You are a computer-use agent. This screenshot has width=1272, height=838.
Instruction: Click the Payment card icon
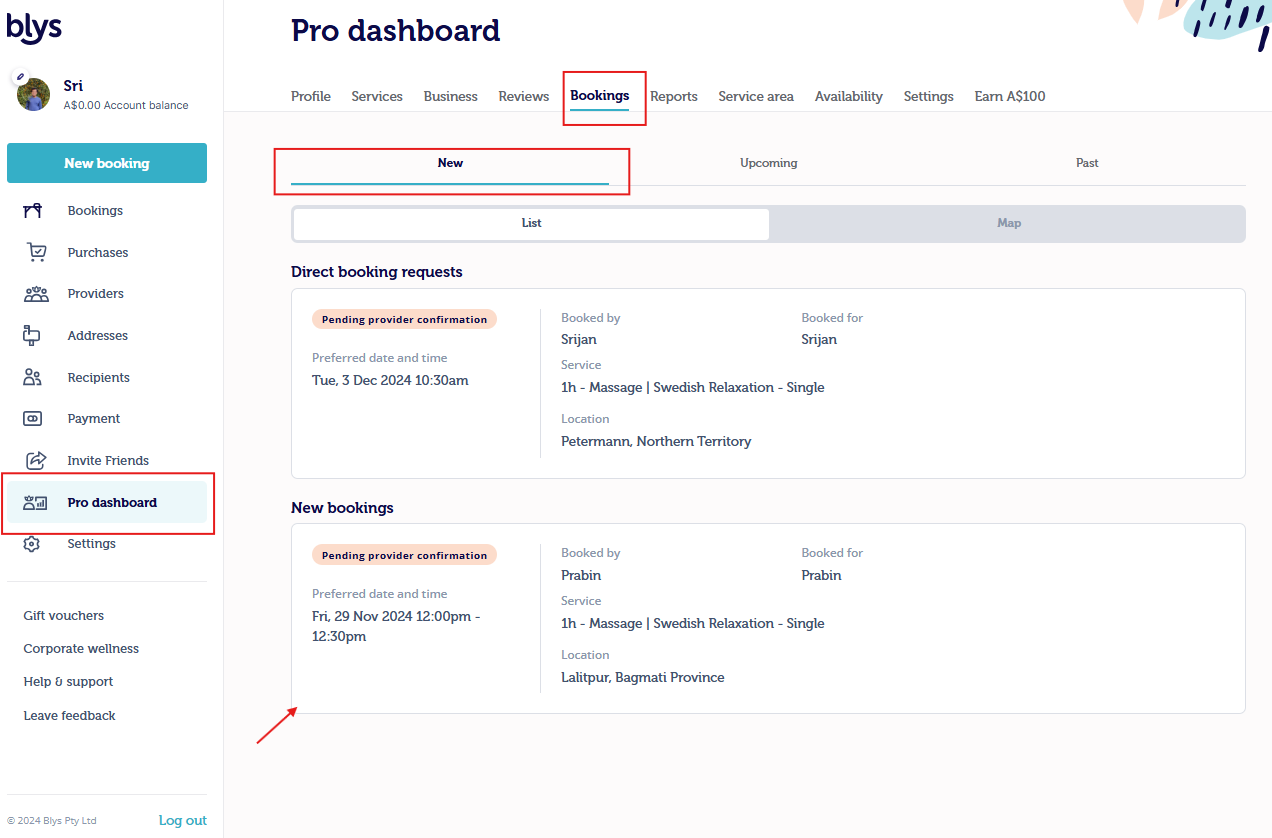coord(32,419)
